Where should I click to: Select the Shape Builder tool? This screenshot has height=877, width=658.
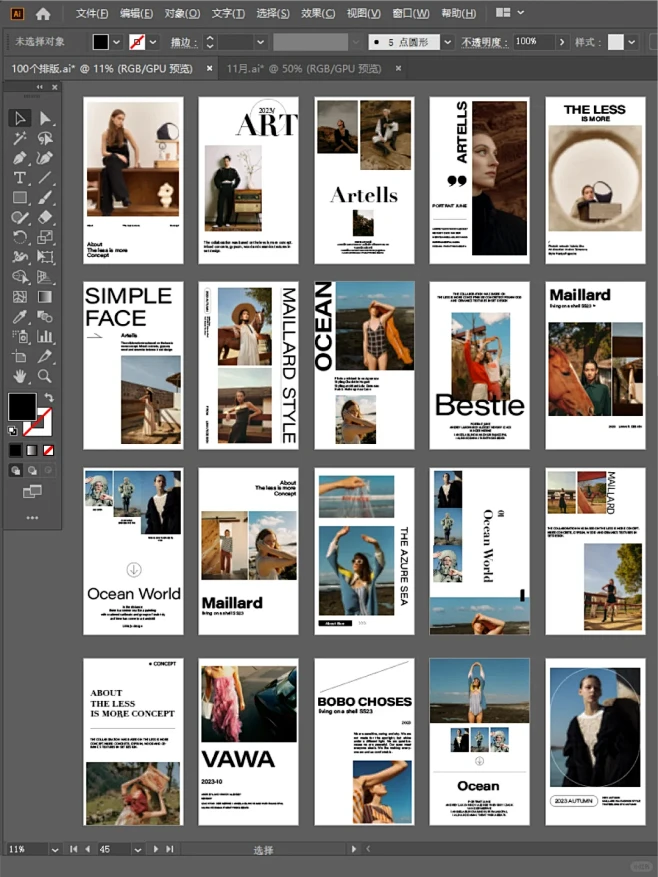tap(20, 277)
